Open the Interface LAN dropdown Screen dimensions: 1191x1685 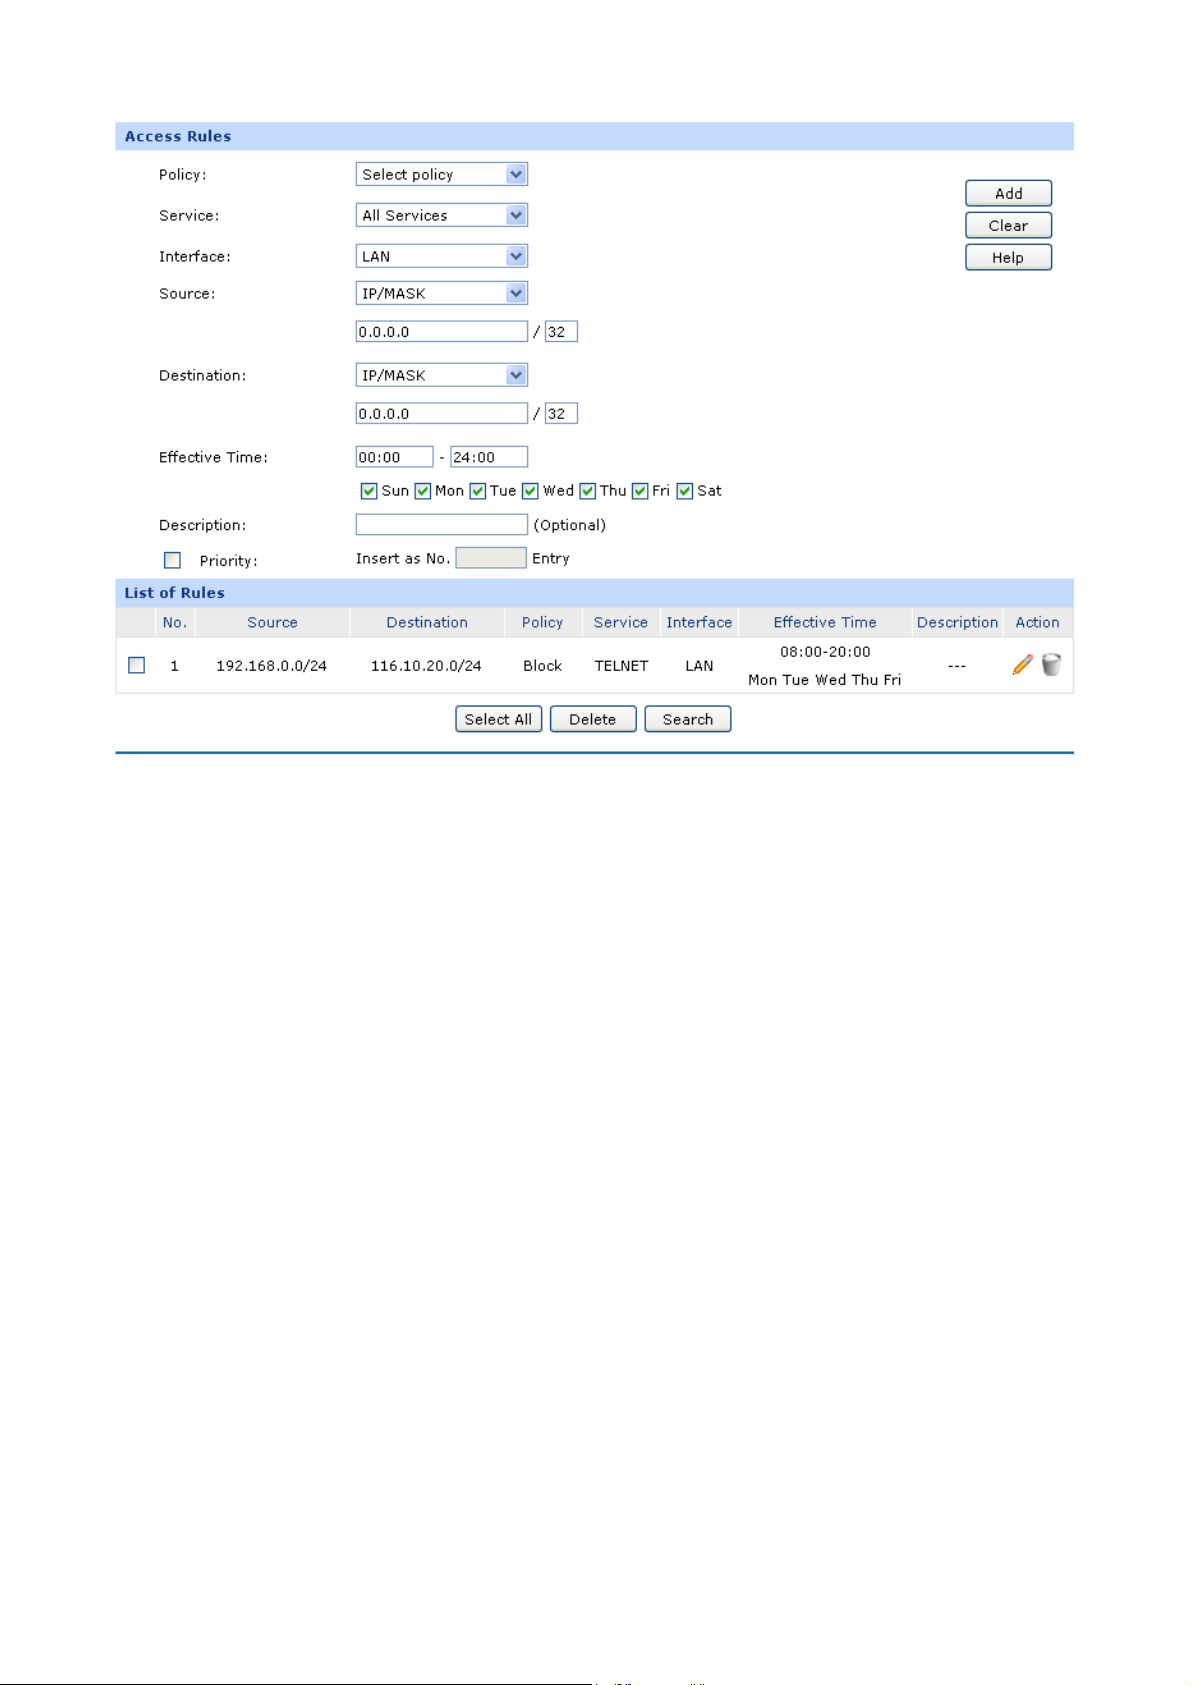[x=442, y=256]
